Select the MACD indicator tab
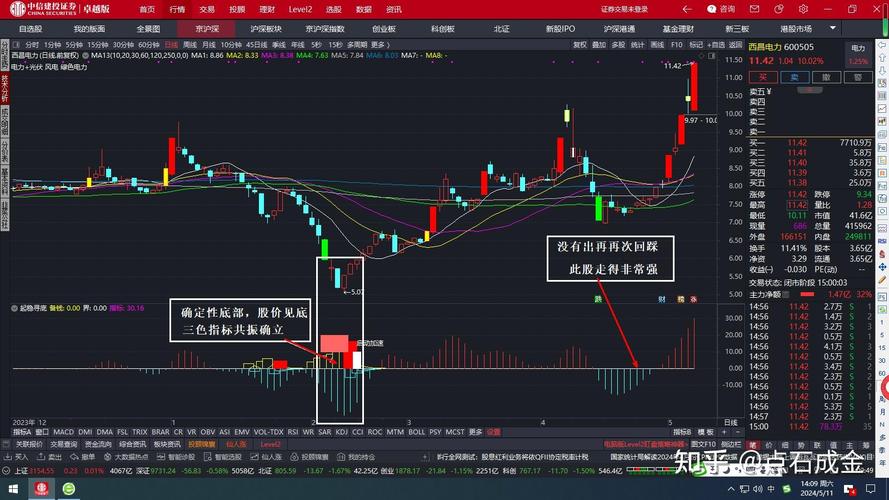The height and width of the screenshot is (500, 889). 63,432
